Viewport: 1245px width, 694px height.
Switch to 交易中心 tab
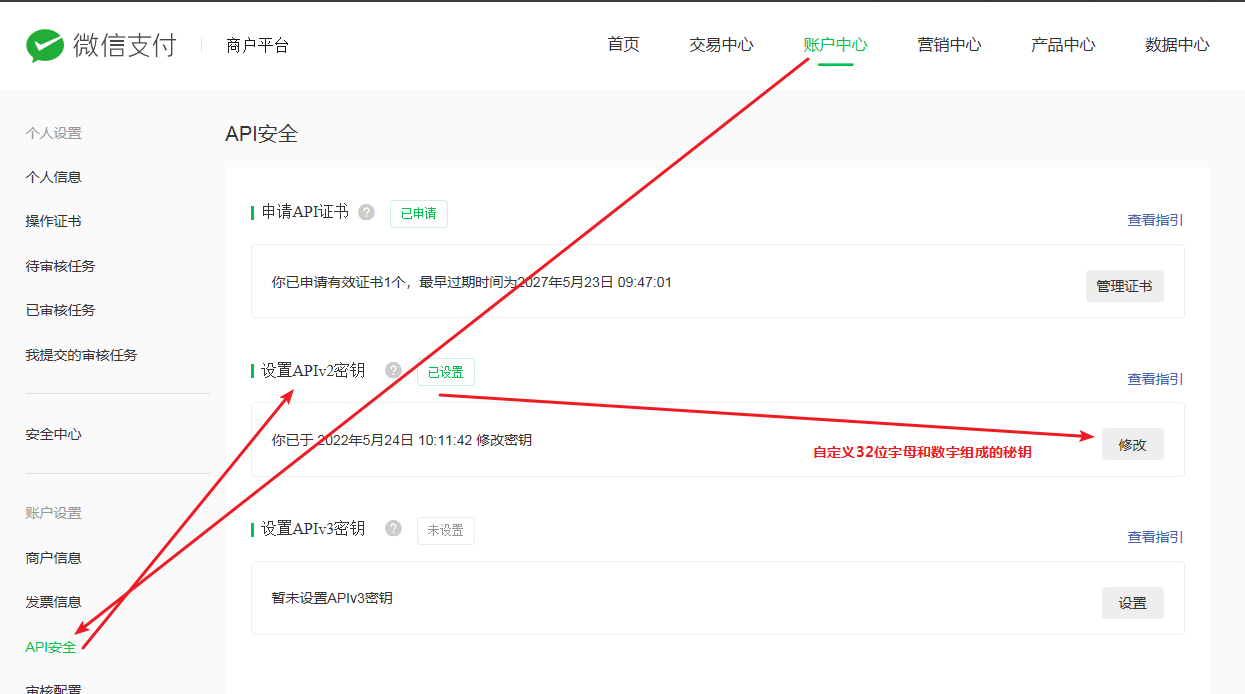click(x=721, y=45)
